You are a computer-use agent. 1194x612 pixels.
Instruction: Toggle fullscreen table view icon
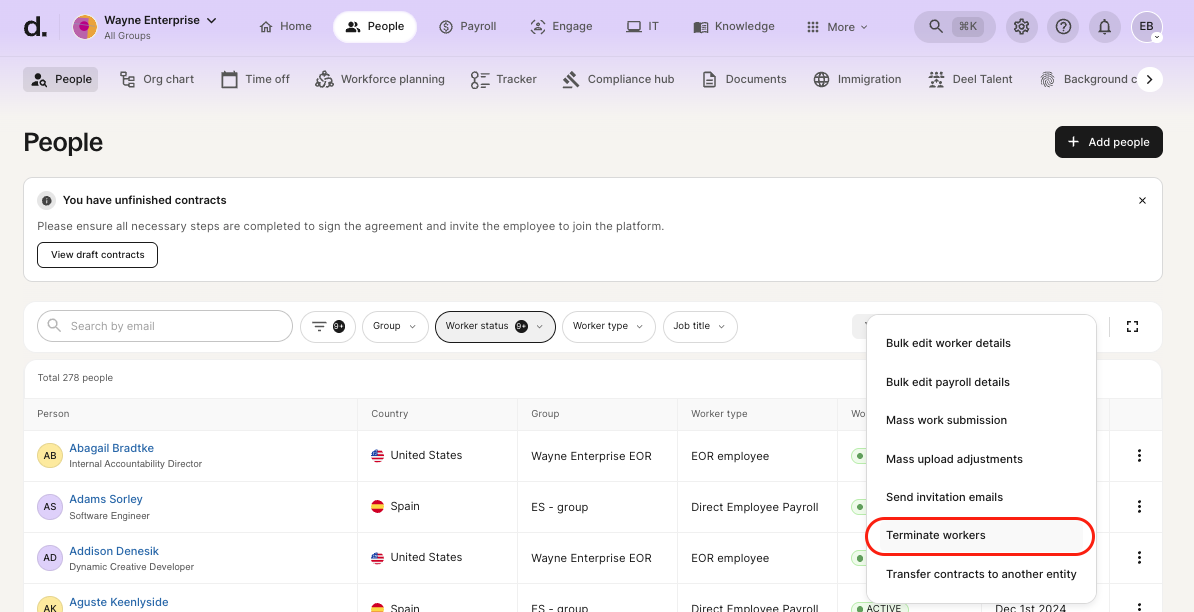coord(1133,326)
